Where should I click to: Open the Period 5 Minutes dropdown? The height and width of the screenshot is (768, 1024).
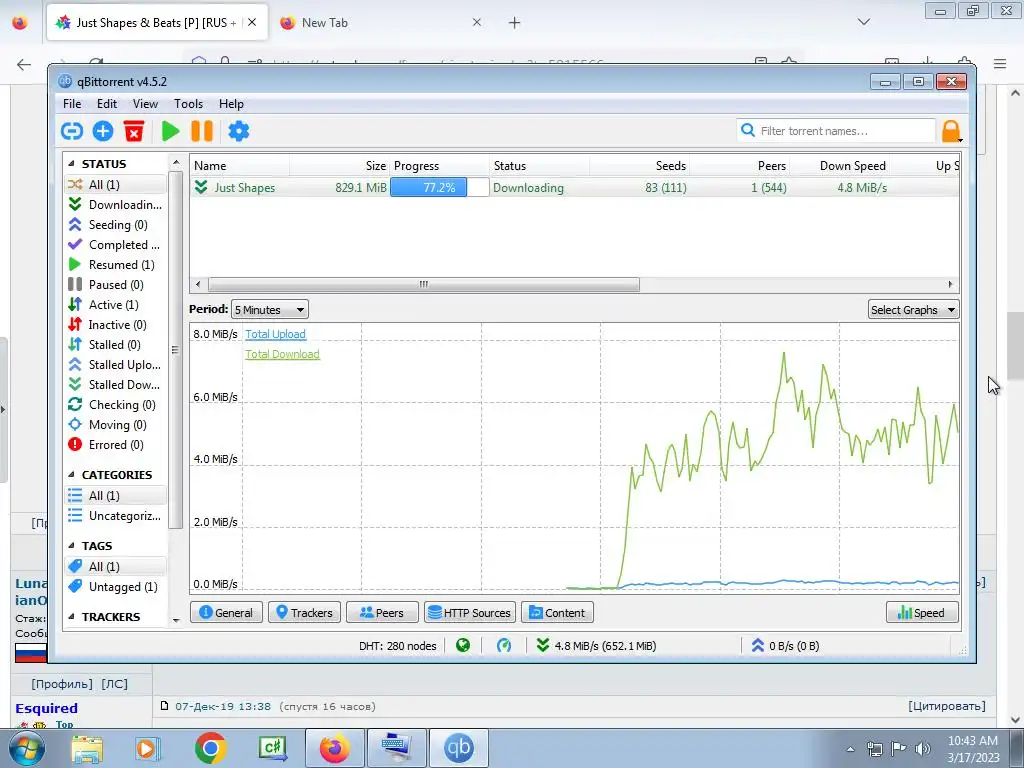tap(270, 310)
